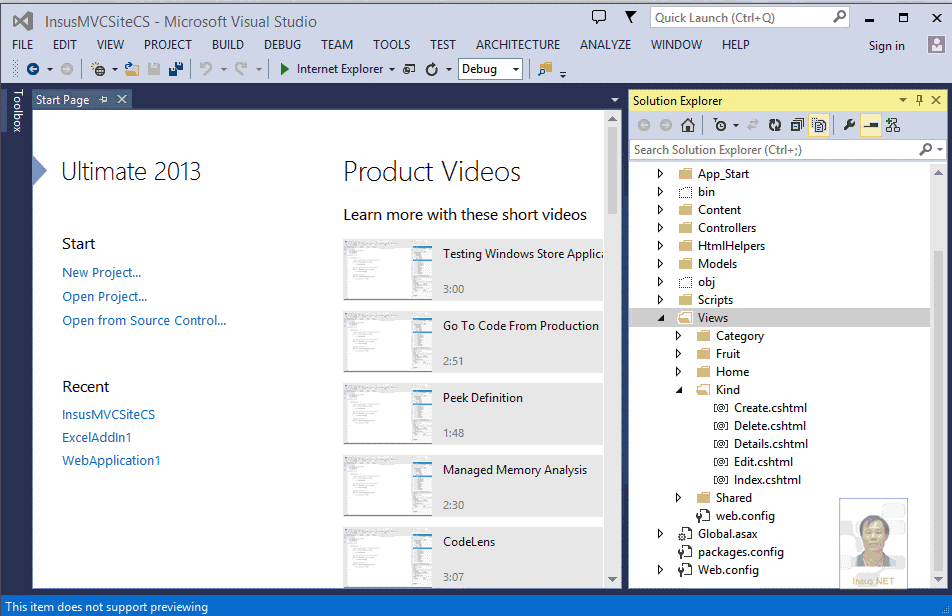The image size is (952, 616).
Task: Click the Sign in link
Action: [886, 46]
